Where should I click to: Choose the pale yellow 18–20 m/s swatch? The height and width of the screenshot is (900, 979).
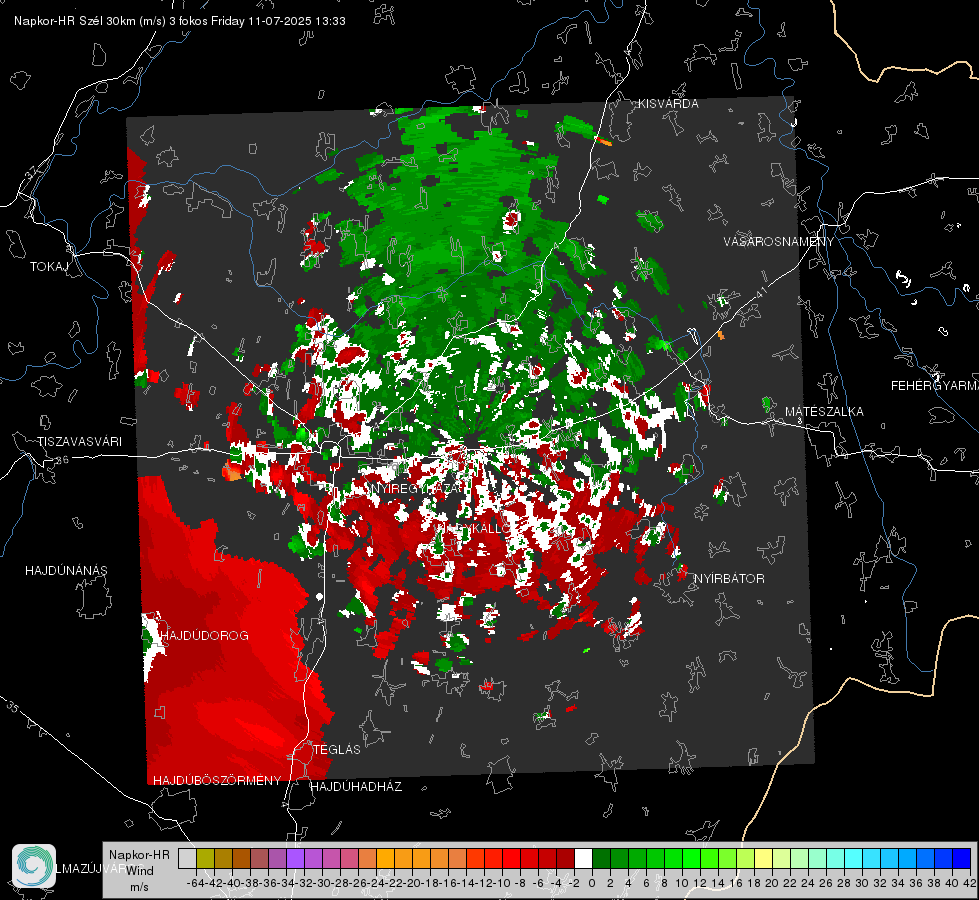764,859
